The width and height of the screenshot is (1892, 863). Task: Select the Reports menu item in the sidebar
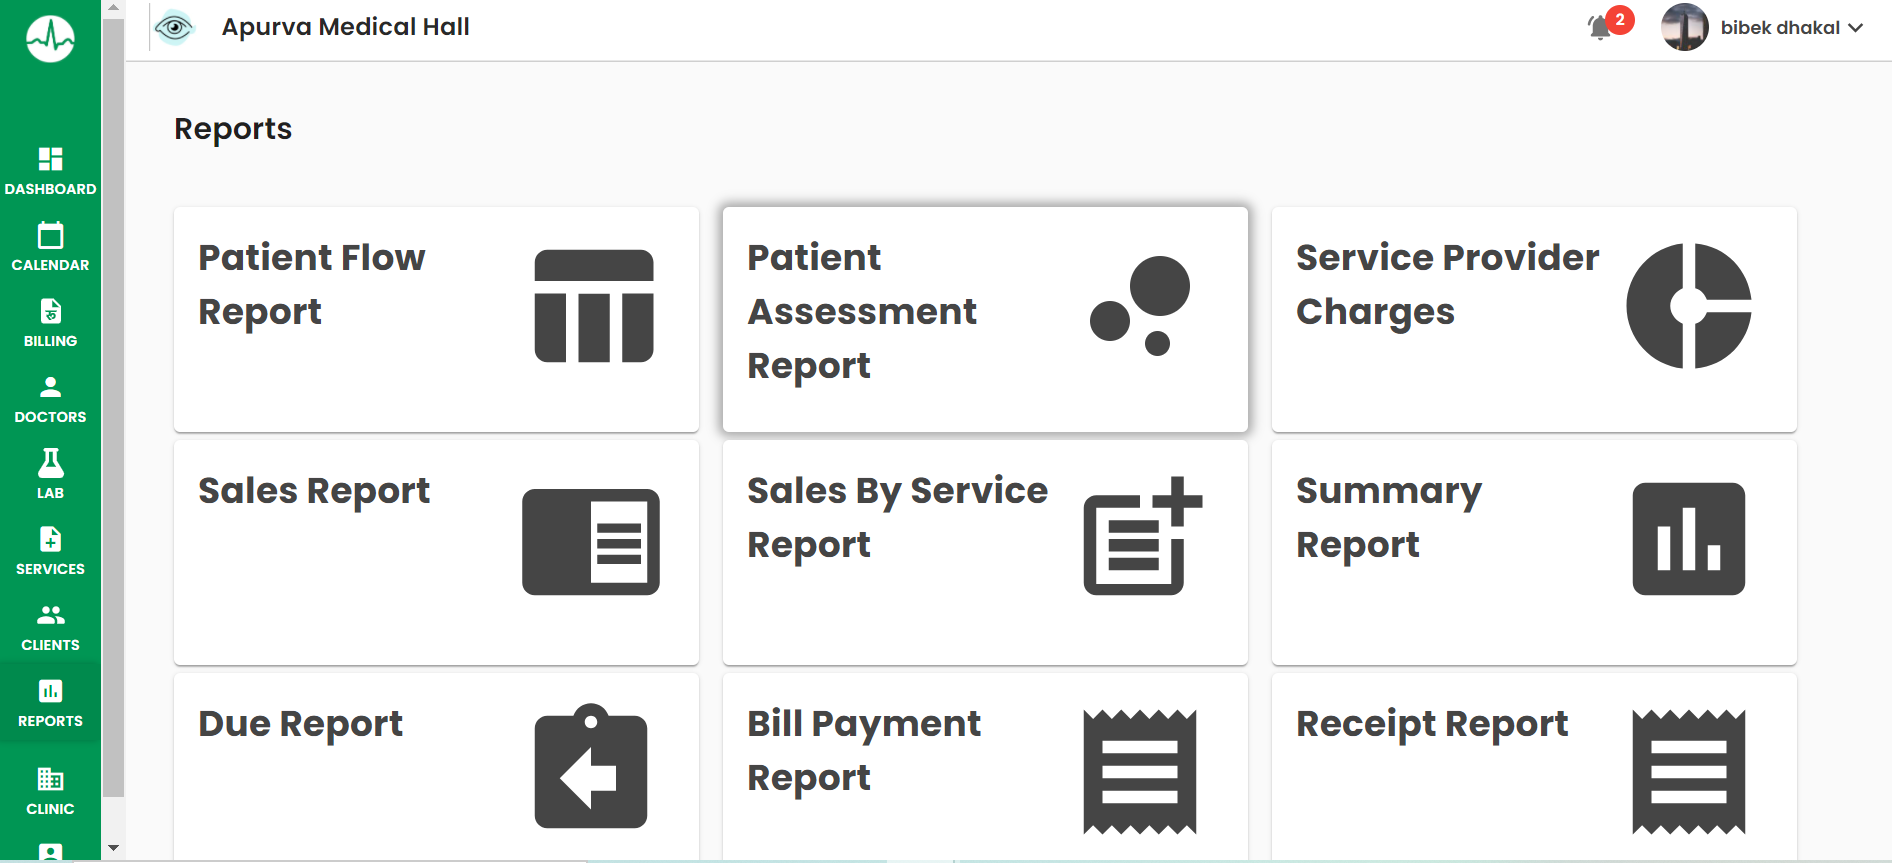(50, 702)
